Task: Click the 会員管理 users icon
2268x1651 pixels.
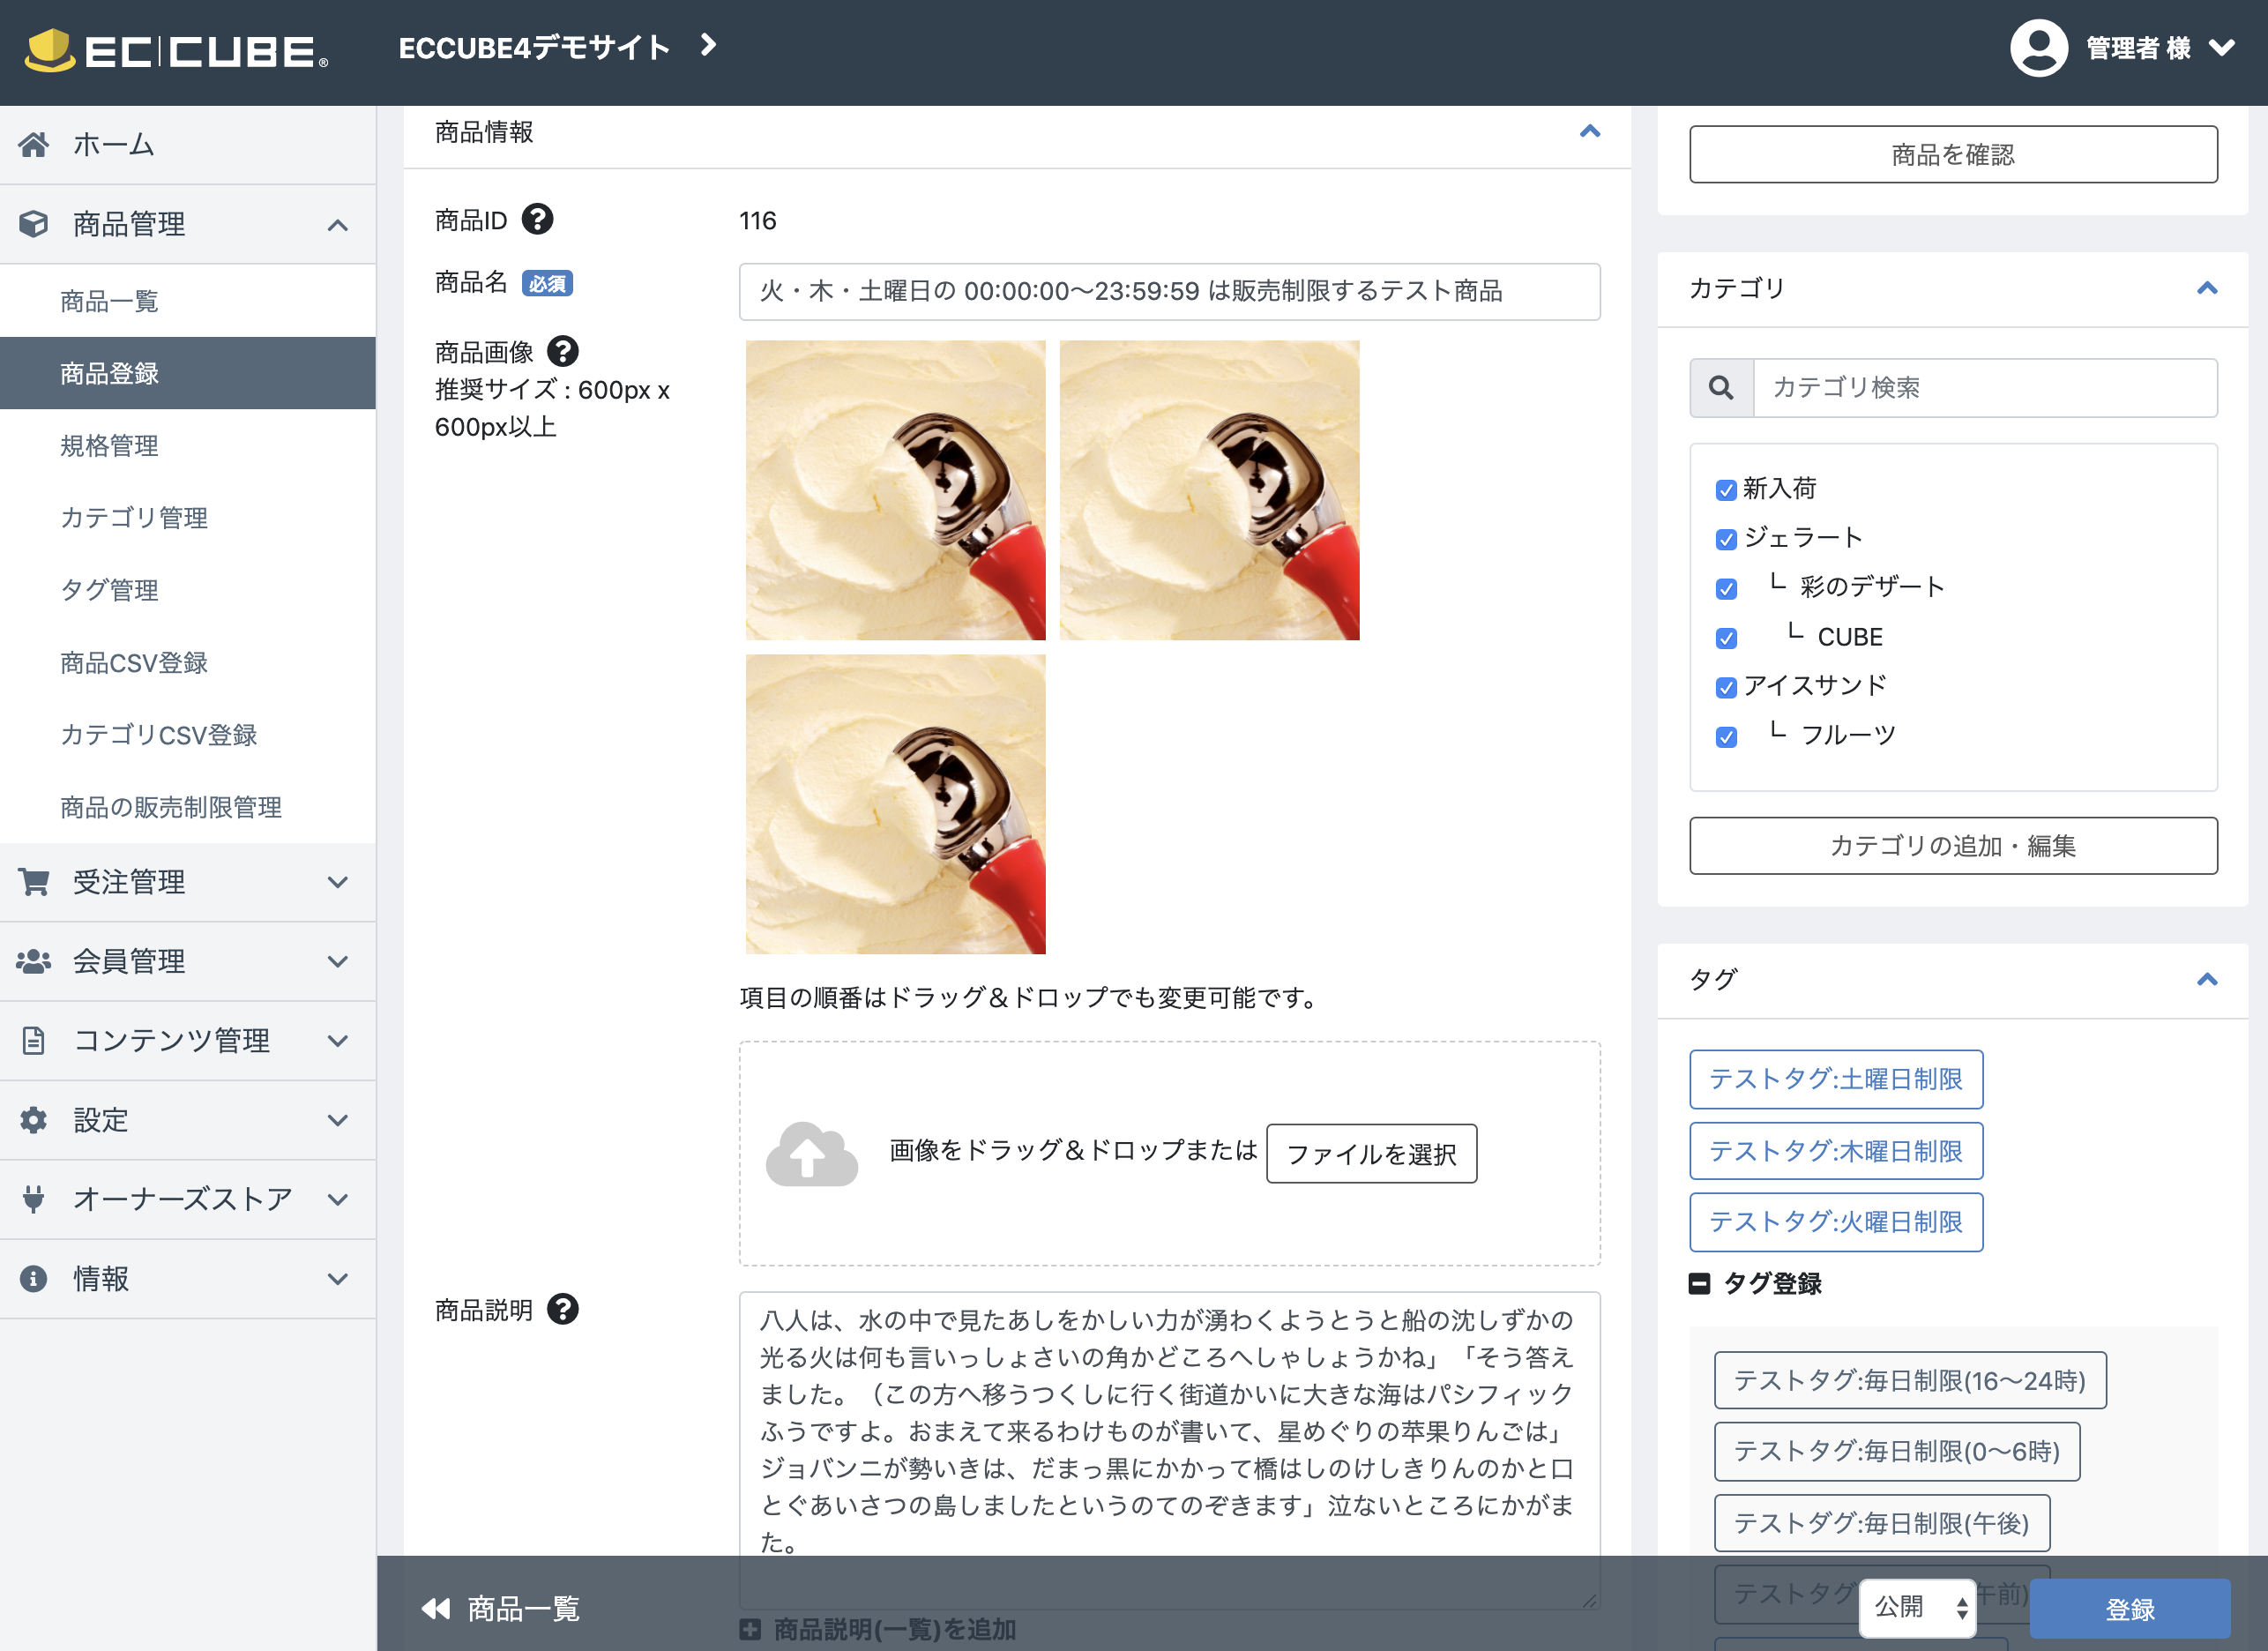Action: coord(33,961)
